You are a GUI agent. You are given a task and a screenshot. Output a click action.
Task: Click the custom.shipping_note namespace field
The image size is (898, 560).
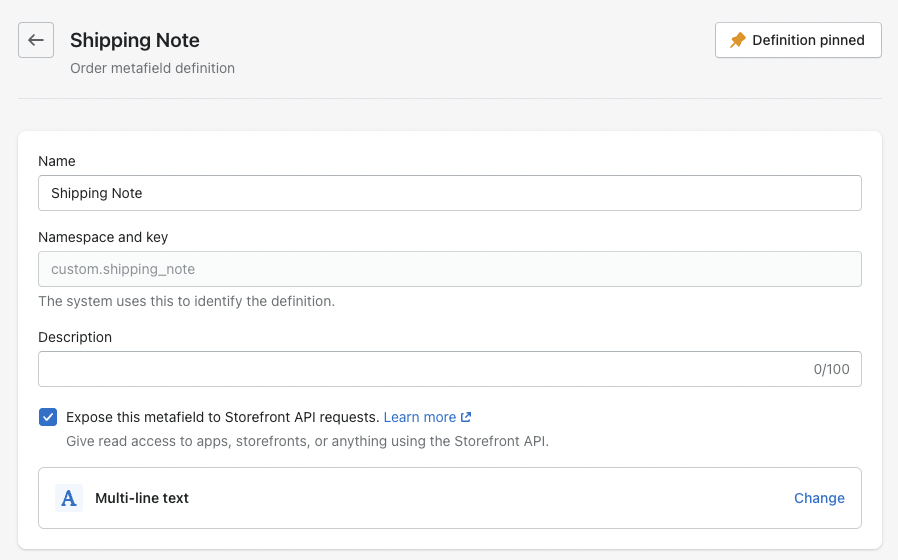coord(450,269)
